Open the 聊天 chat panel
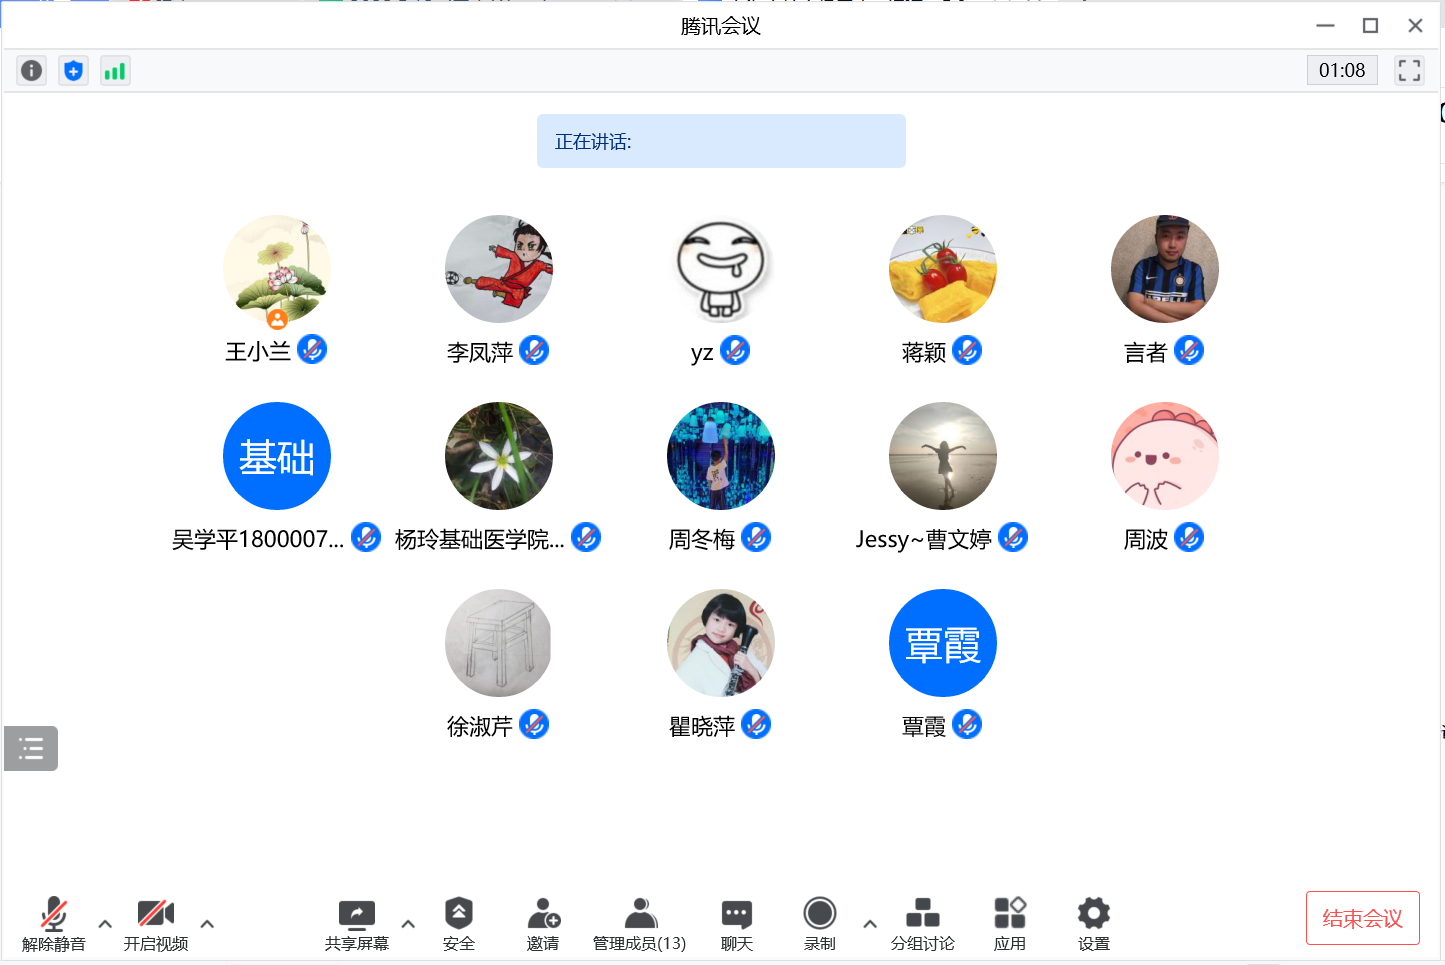The height and width of the screenshot is (965, 1445). (x=737, y=923)
